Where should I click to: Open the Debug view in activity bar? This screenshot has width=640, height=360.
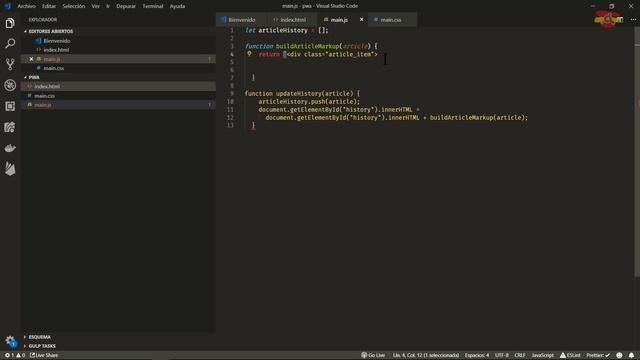click(x=10, y=85)
